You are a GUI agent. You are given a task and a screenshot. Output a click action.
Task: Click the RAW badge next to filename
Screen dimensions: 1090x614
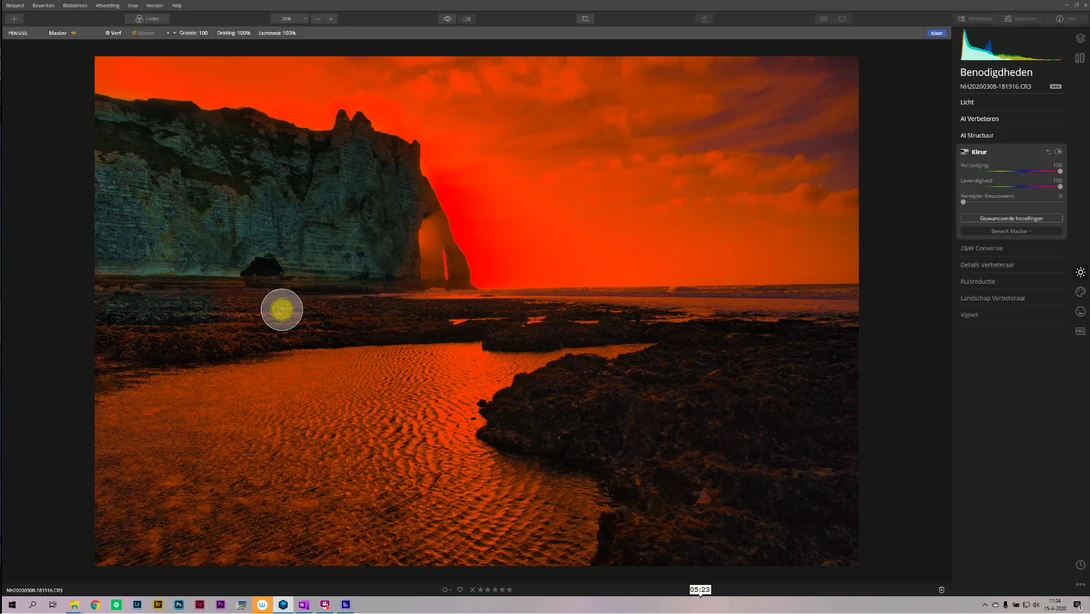(x=1055, y=87)
